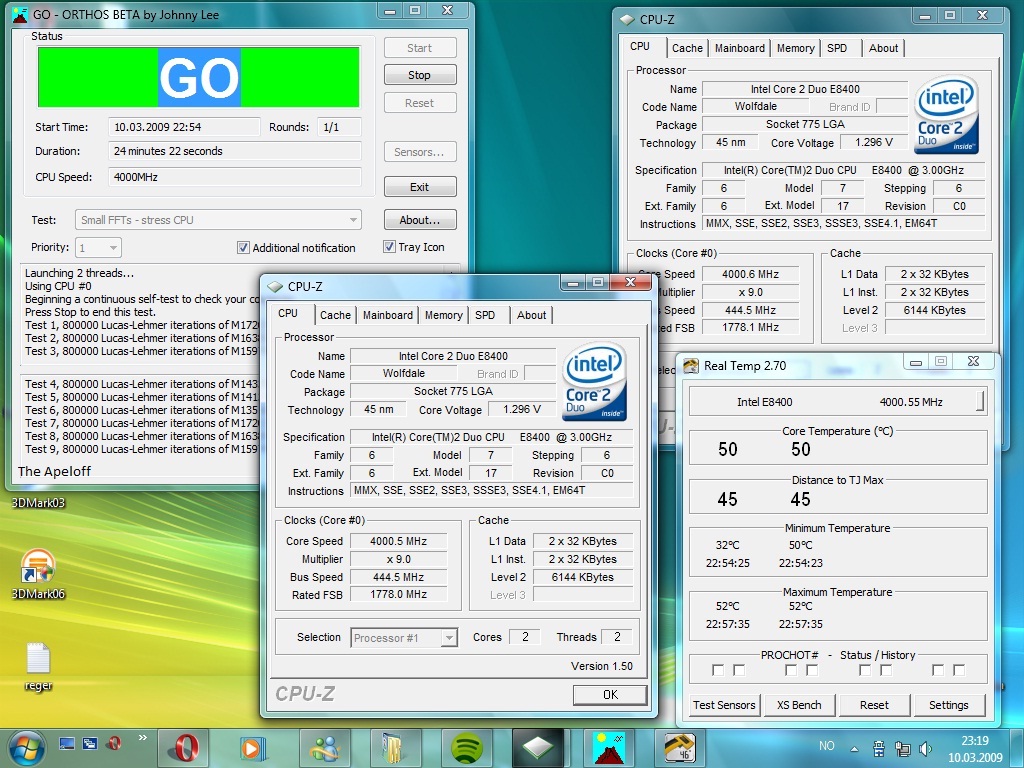The image size is (1024, 768).
Task: Click the NO language indicator
Action: (x=827, y=746)
